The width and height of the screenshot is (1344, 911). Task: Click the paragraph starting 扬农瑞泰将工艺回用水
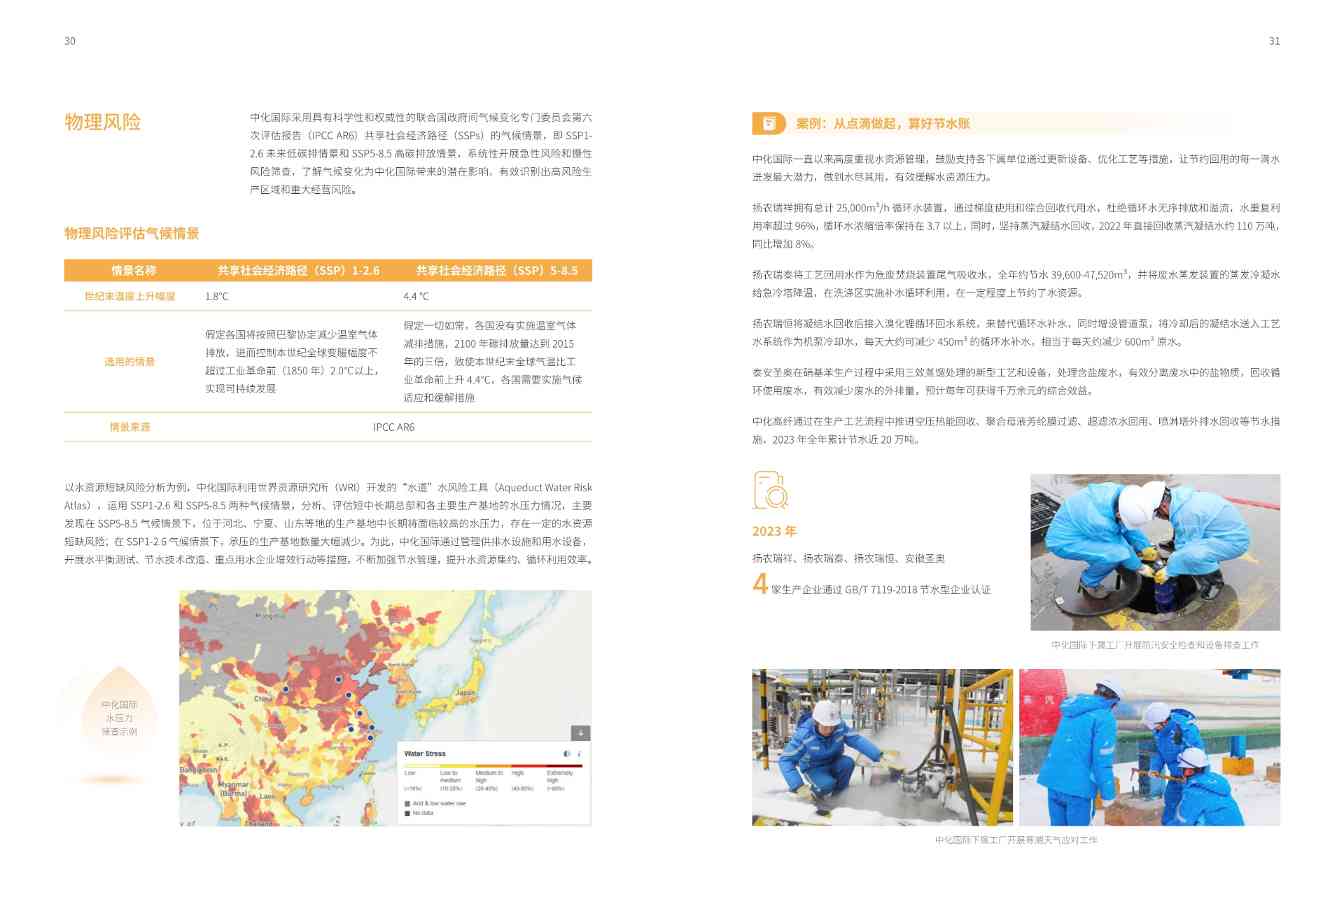click(x=1016, y=283)
